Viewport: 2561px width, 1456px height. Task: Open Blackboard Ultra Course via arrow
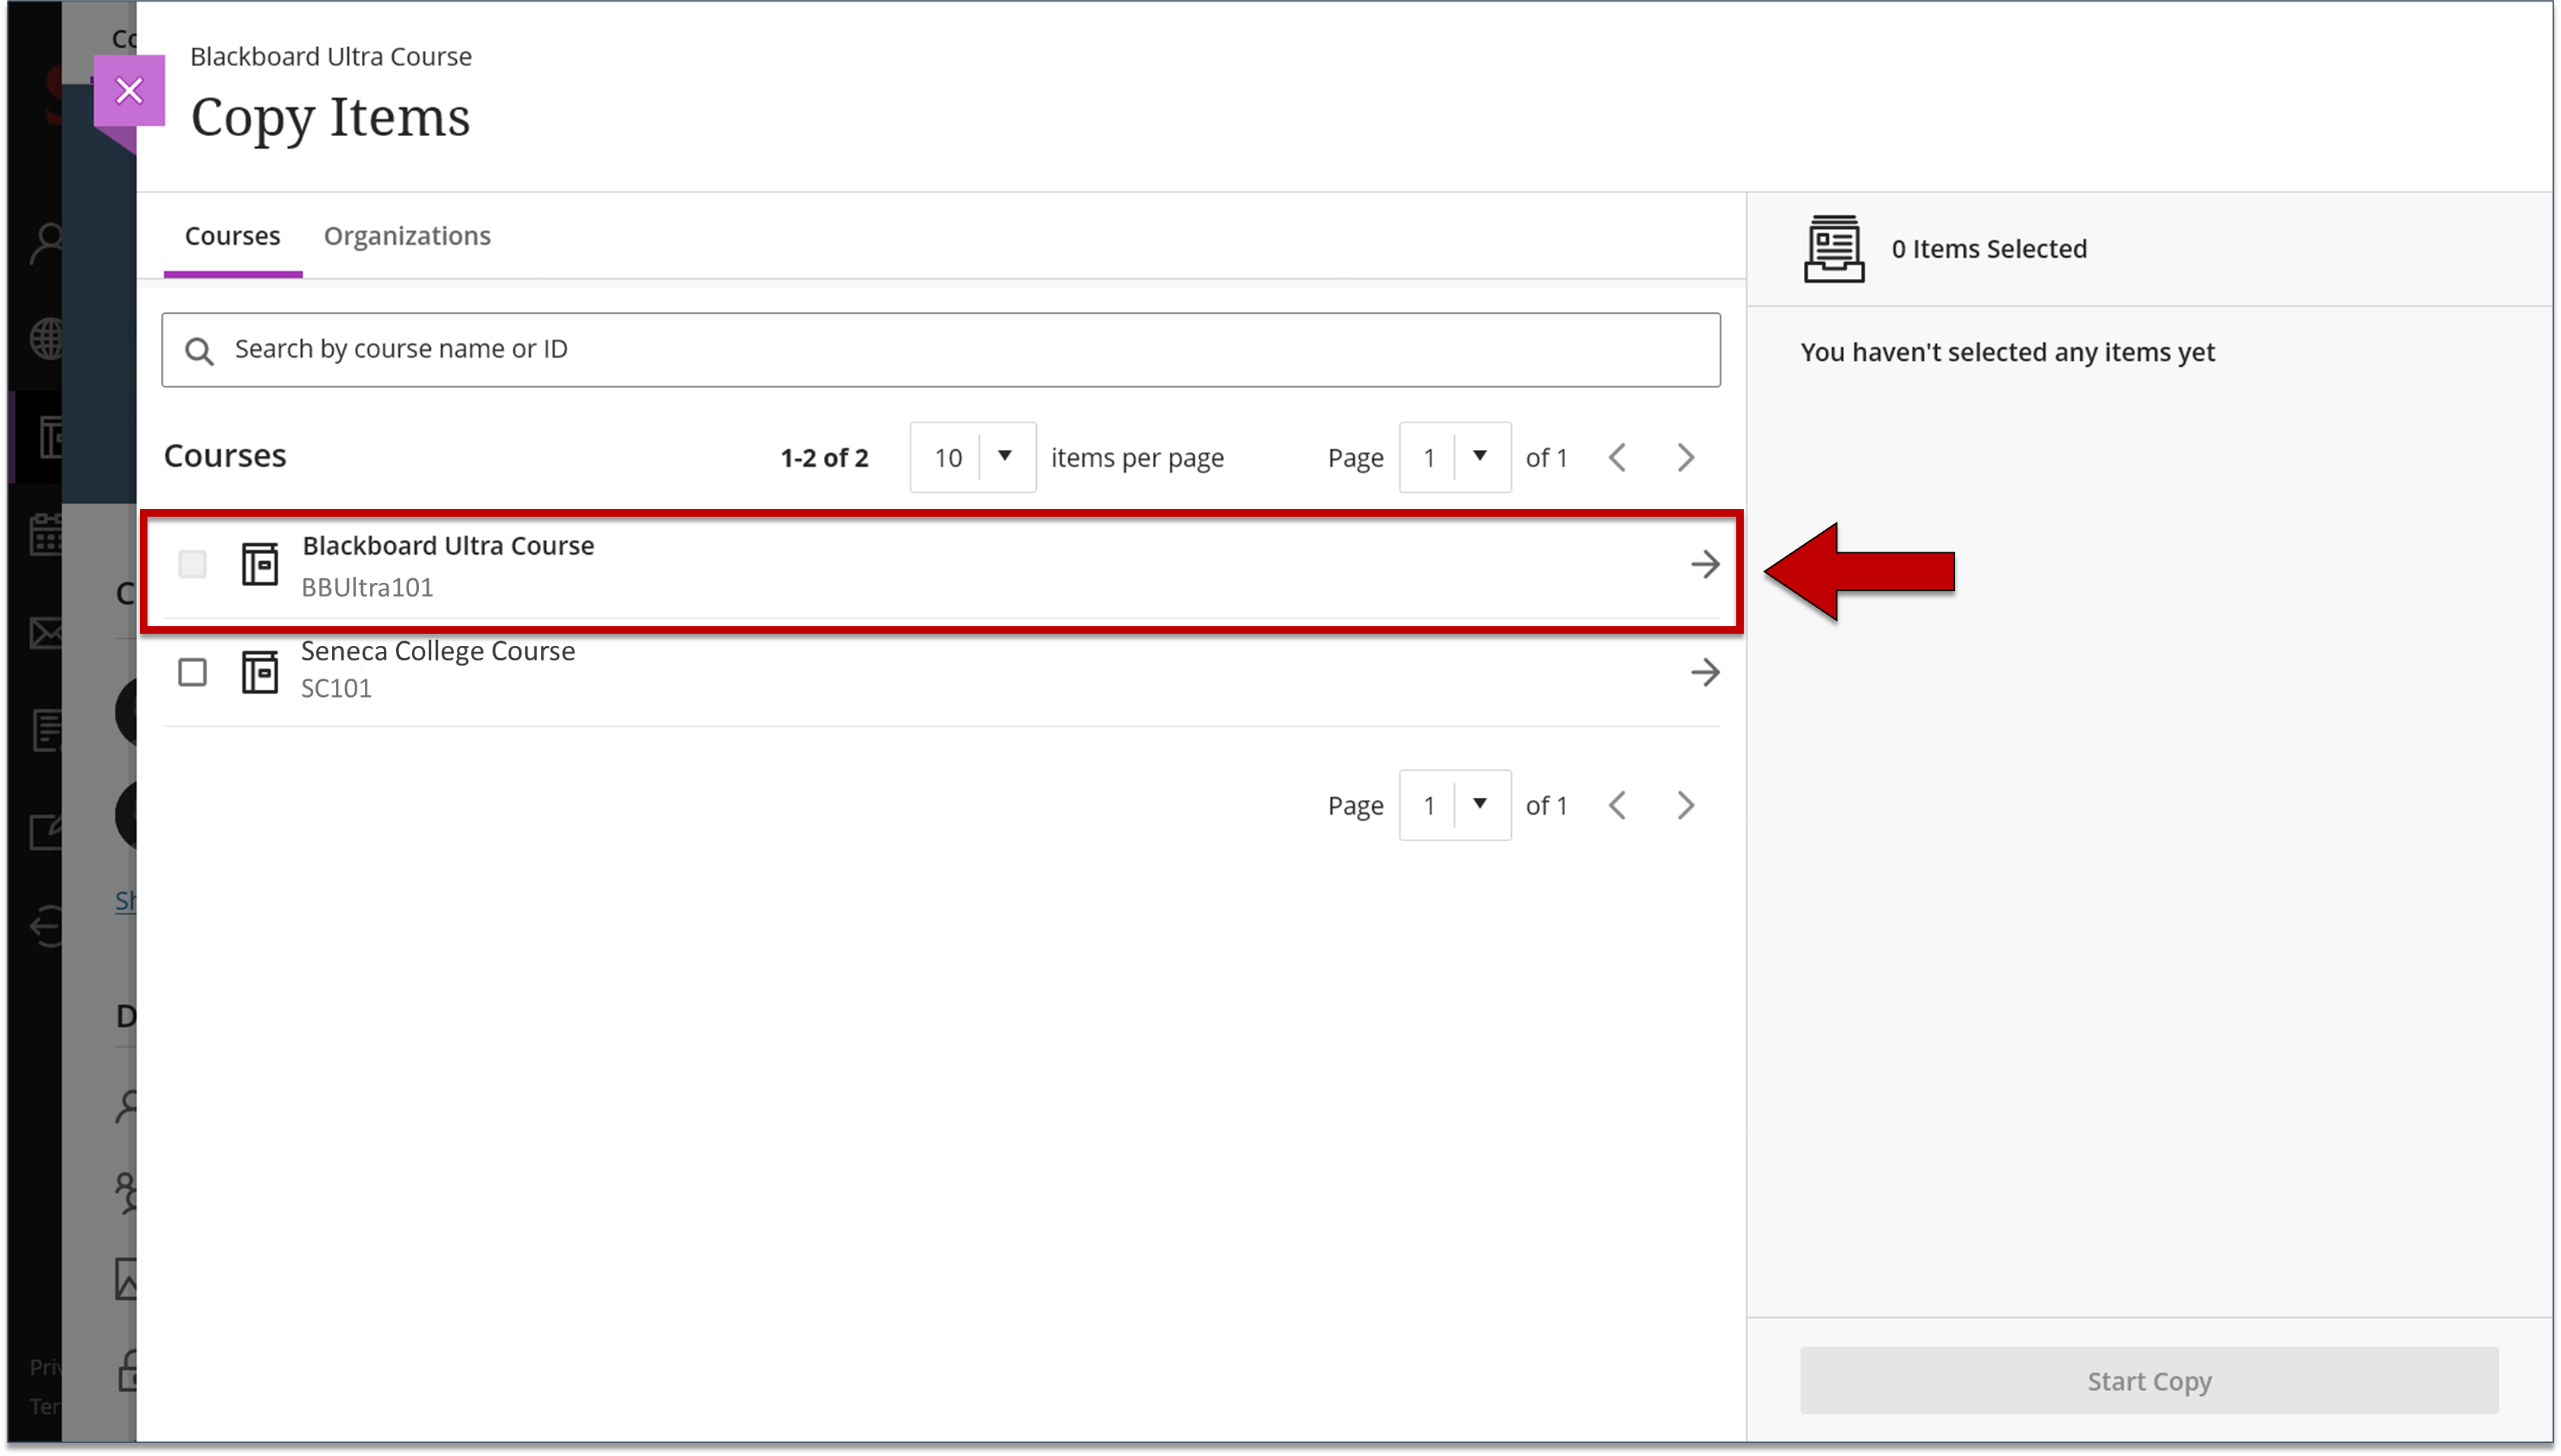click(1705, 564)
